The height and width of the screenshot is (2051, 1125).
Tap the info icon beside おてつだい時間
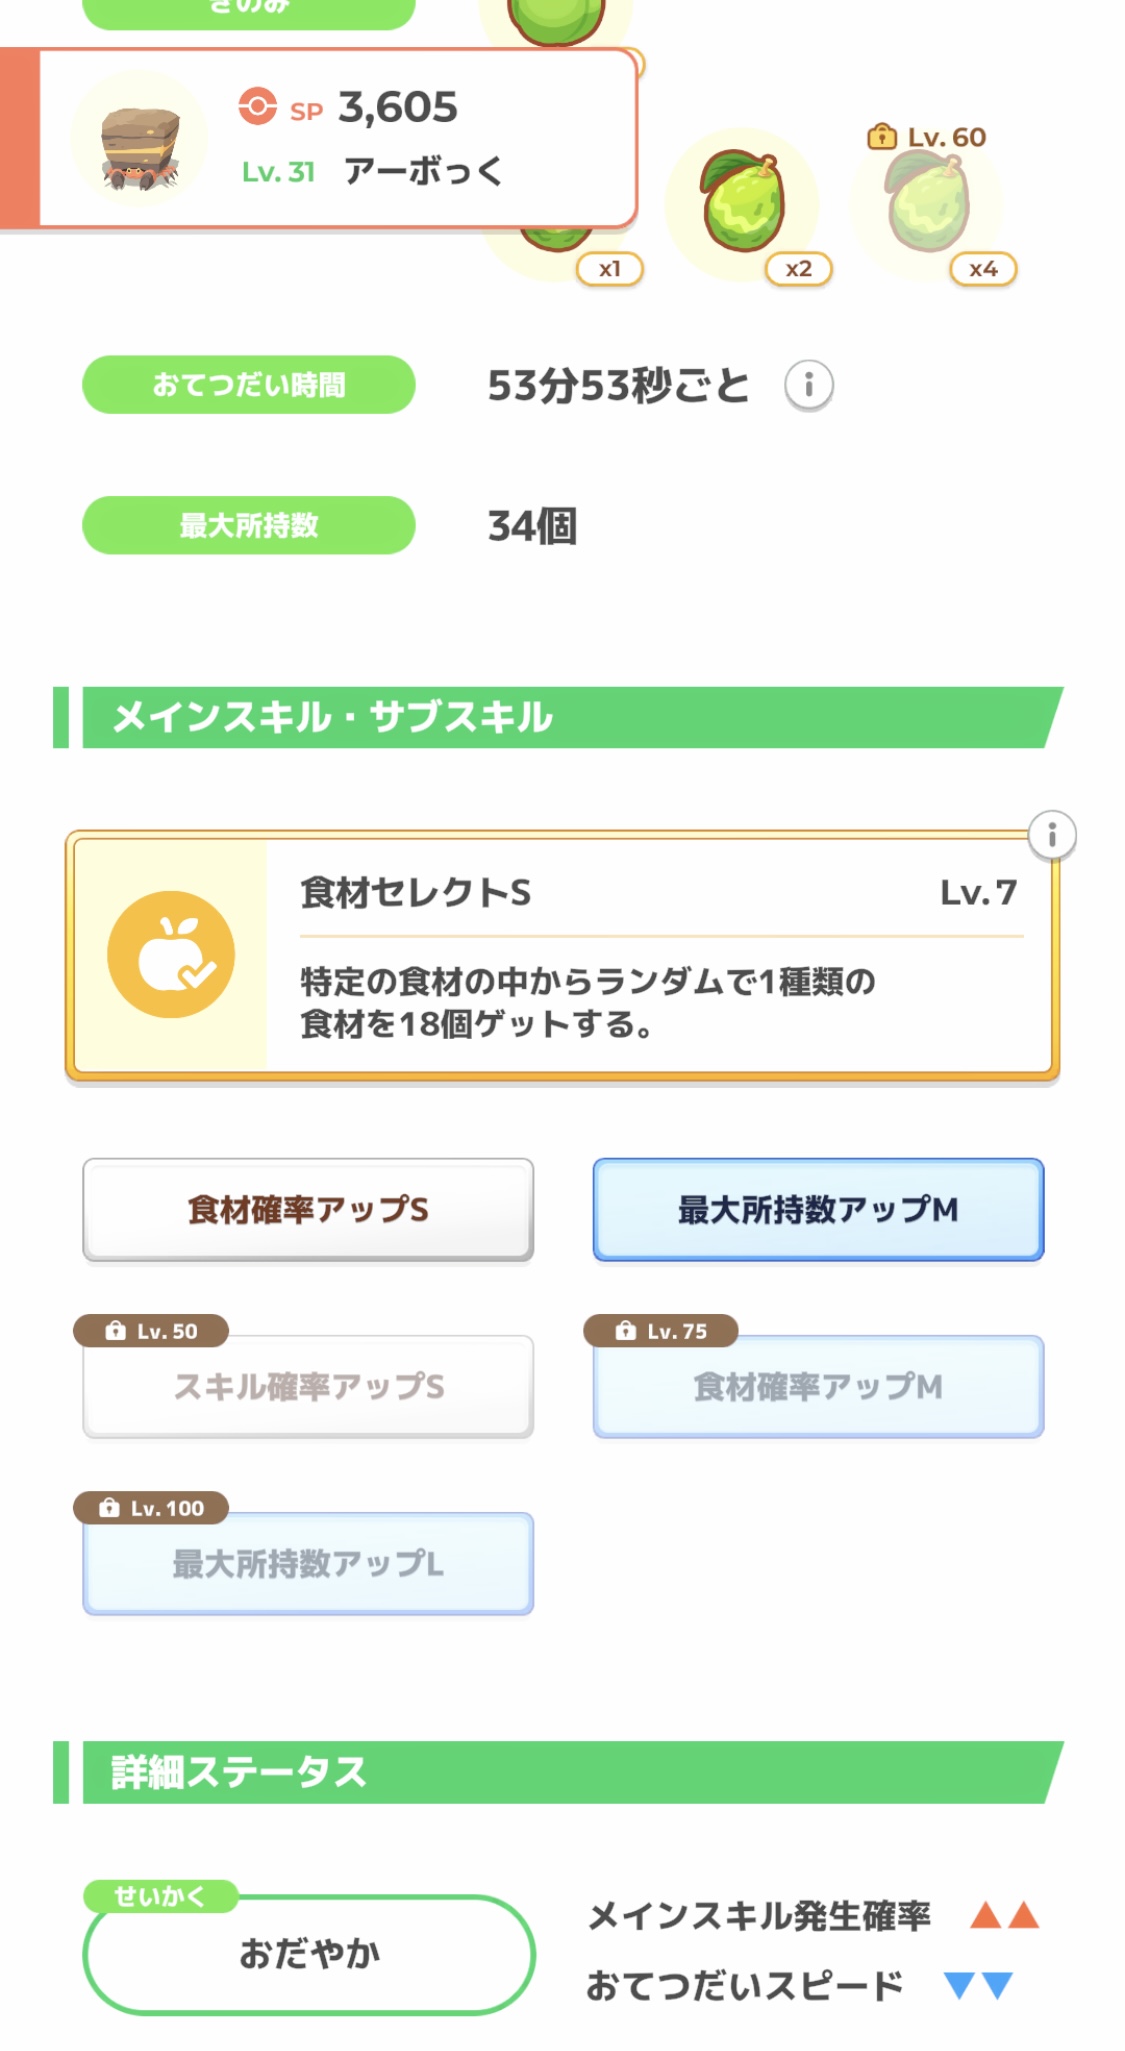pos(808,385)
